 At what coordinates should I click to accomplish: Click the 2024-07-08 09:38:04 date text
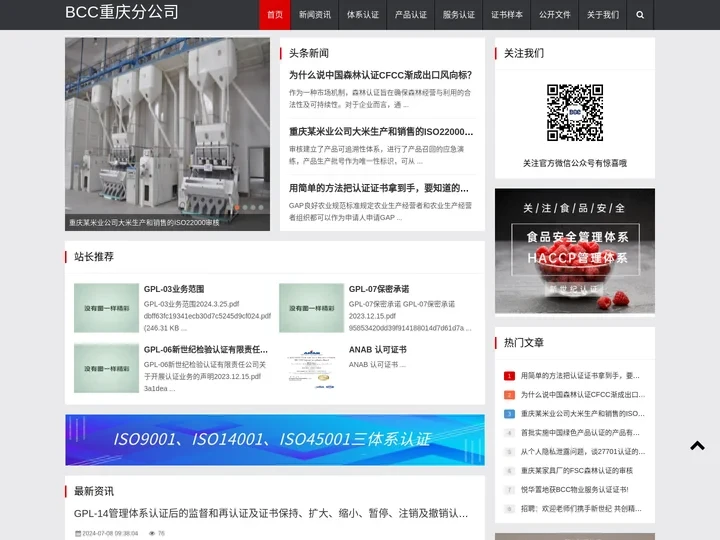[x=110, y=533]
